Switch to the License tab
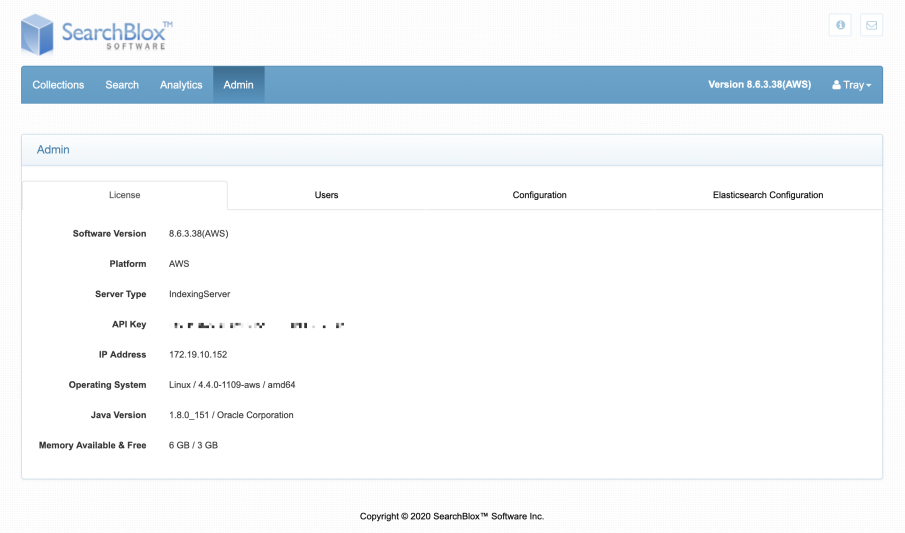This screenshot has width=905, height=533. [x=124, y=195]
